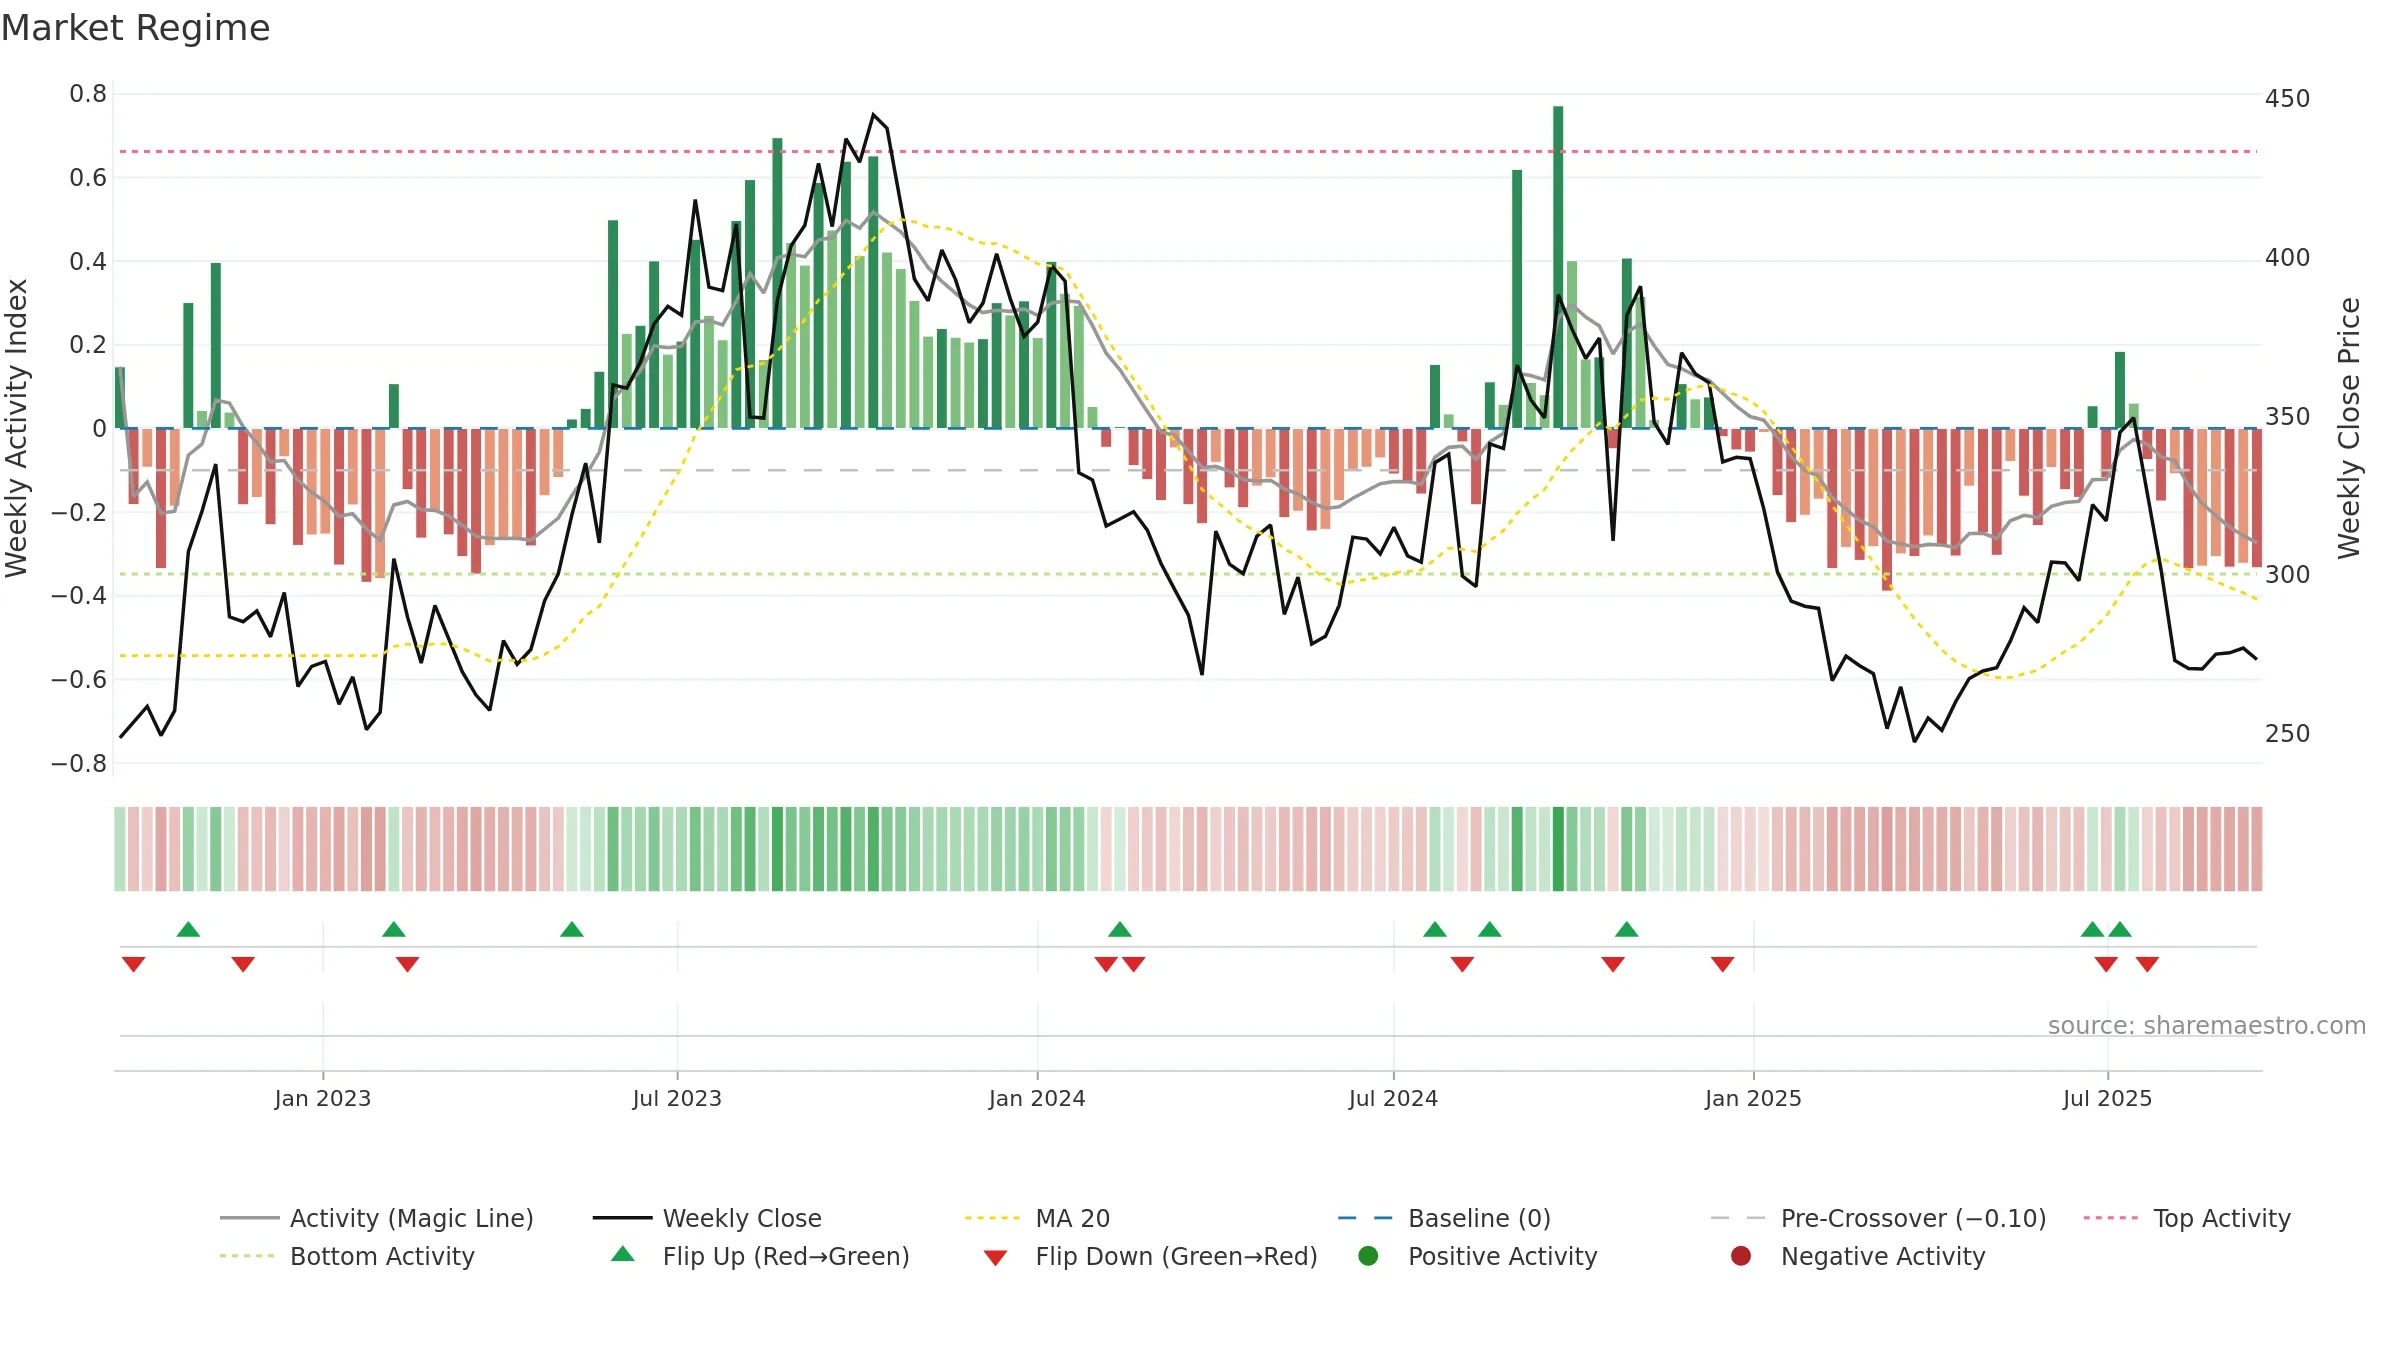Click the Jan 2023 x-axis label

[323, 1098]
